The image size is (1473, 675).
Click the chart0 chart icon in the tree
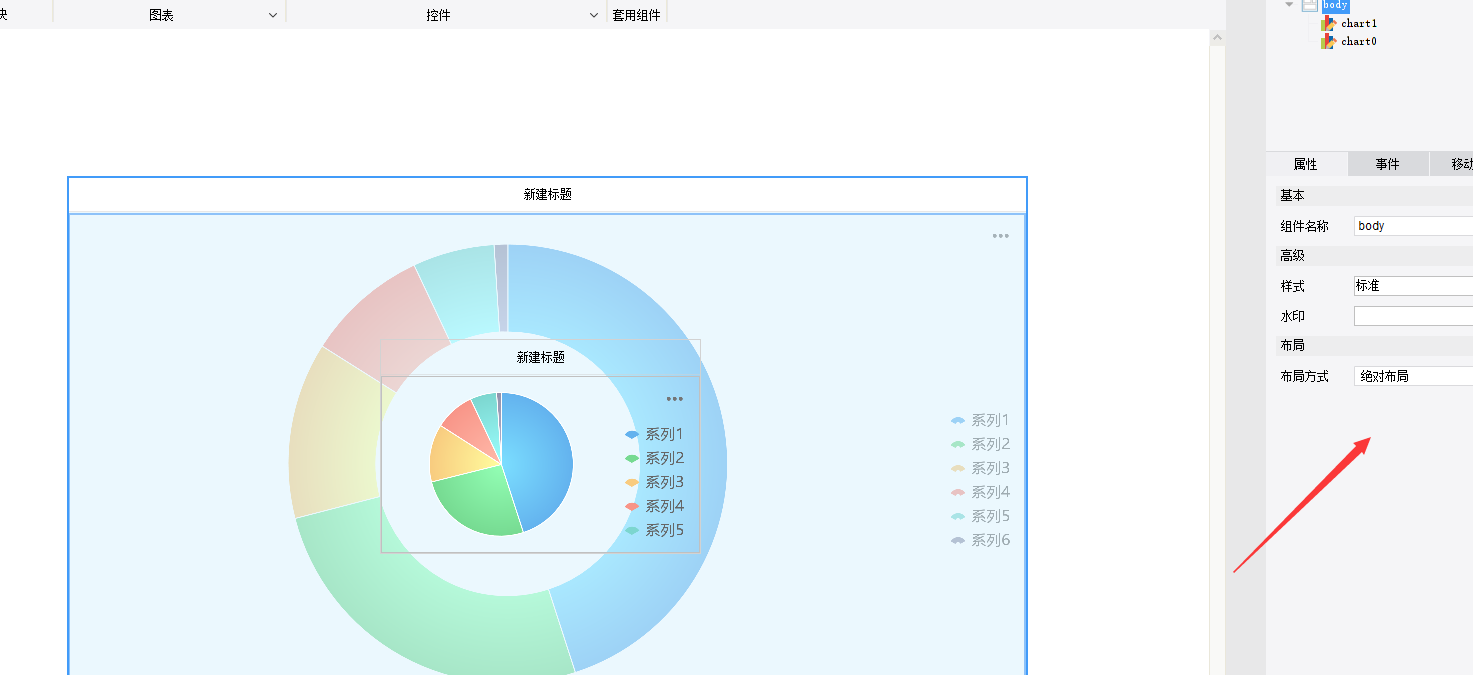click(1328, 41)
